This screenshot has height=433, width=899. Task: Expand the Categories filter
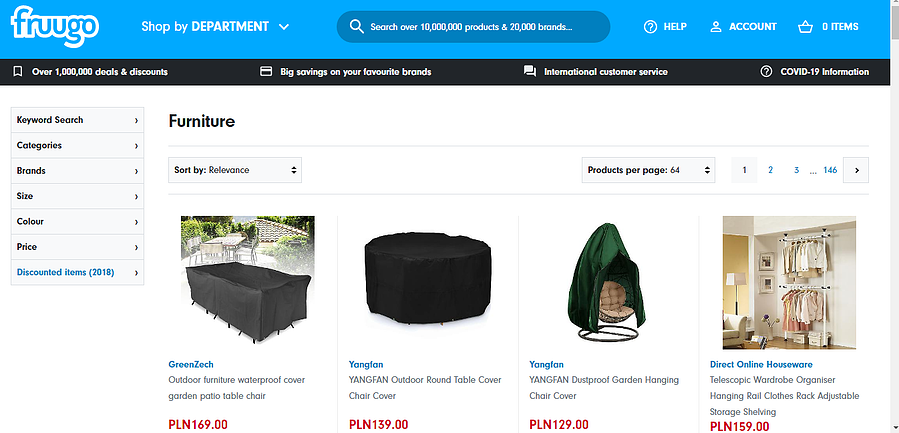tap(77, 146)
